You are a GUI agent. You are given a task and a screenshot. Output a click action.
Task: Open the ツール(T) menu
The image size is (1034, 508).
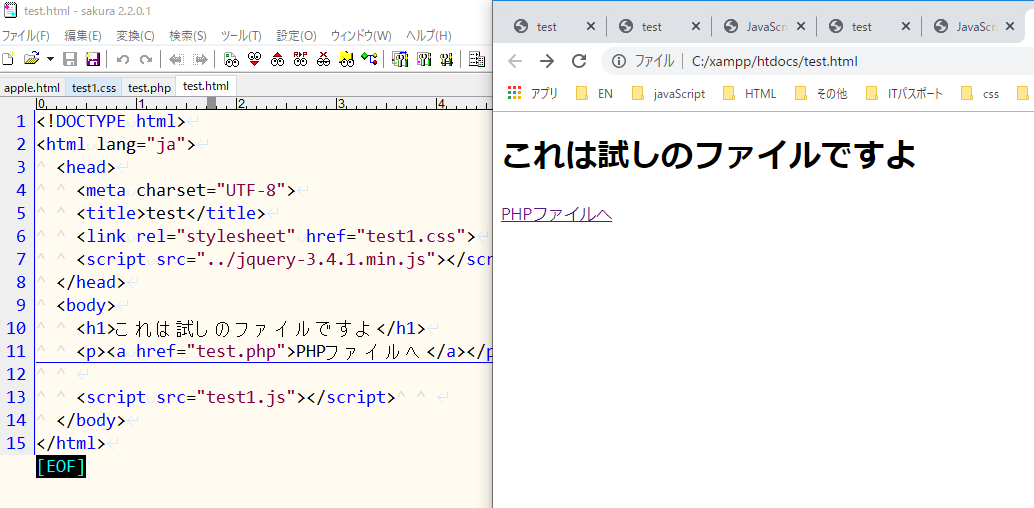point(241,35)
